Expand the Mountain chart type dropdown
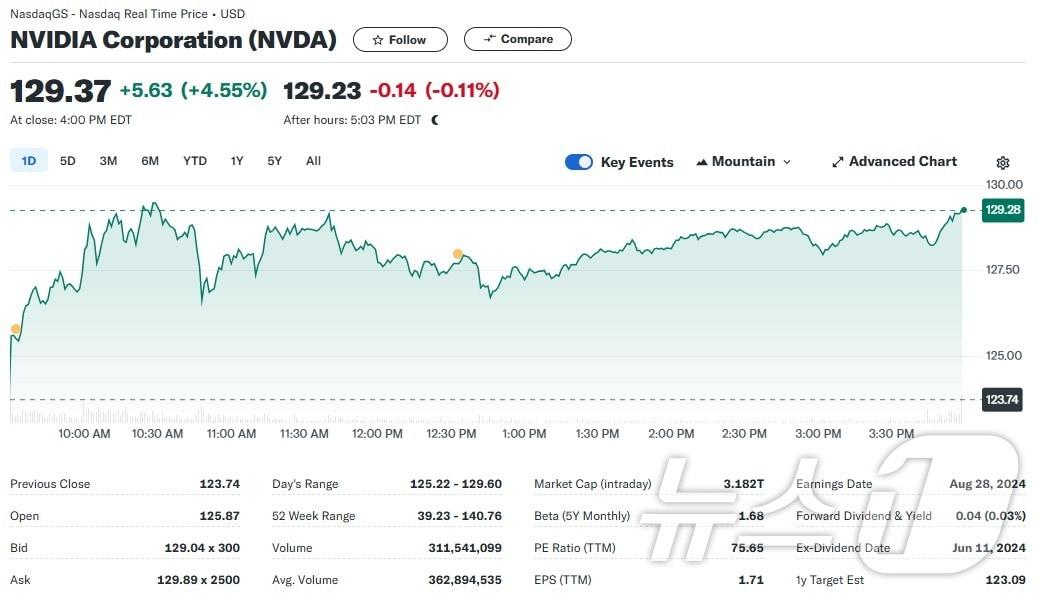Screen dimensions: 1038x593 (787, 162)
